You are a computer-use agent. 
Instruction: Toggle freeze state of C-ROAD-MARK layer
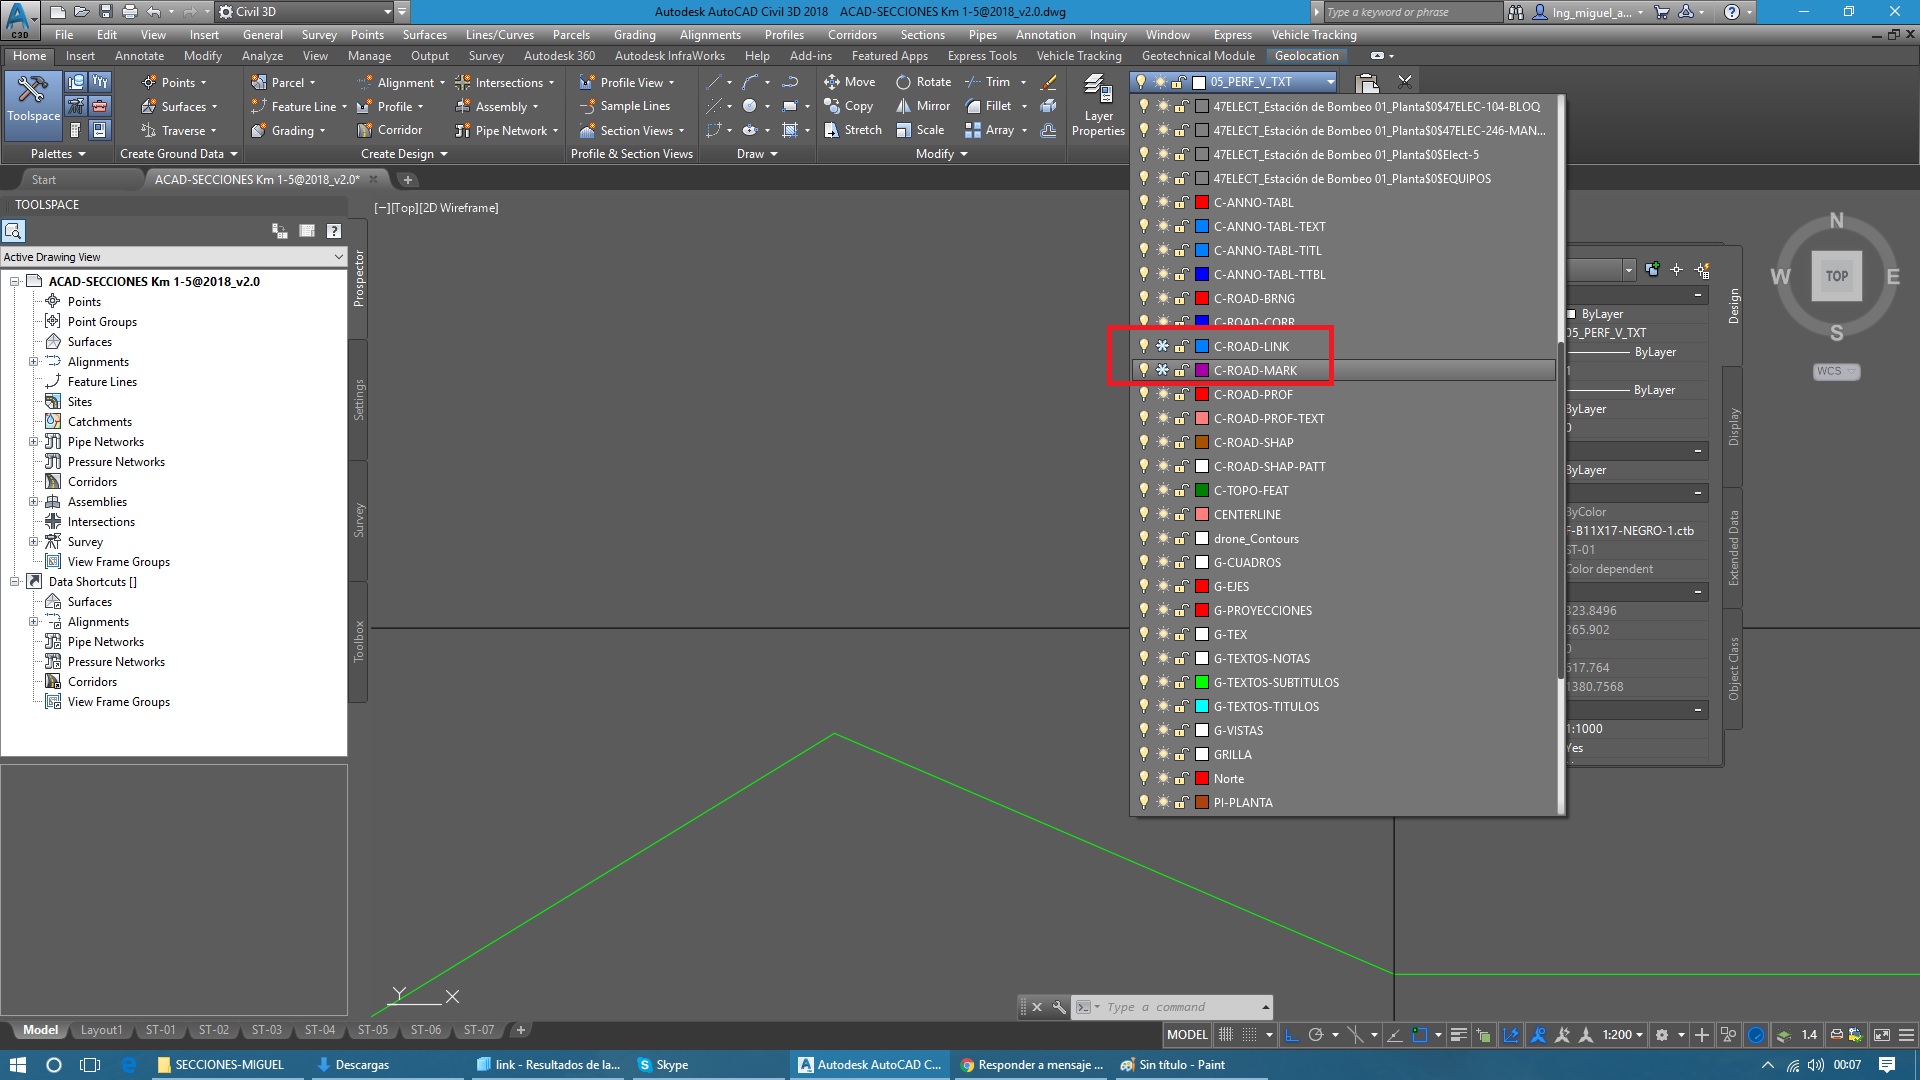pyautogui.click(x=1162, y=370)
